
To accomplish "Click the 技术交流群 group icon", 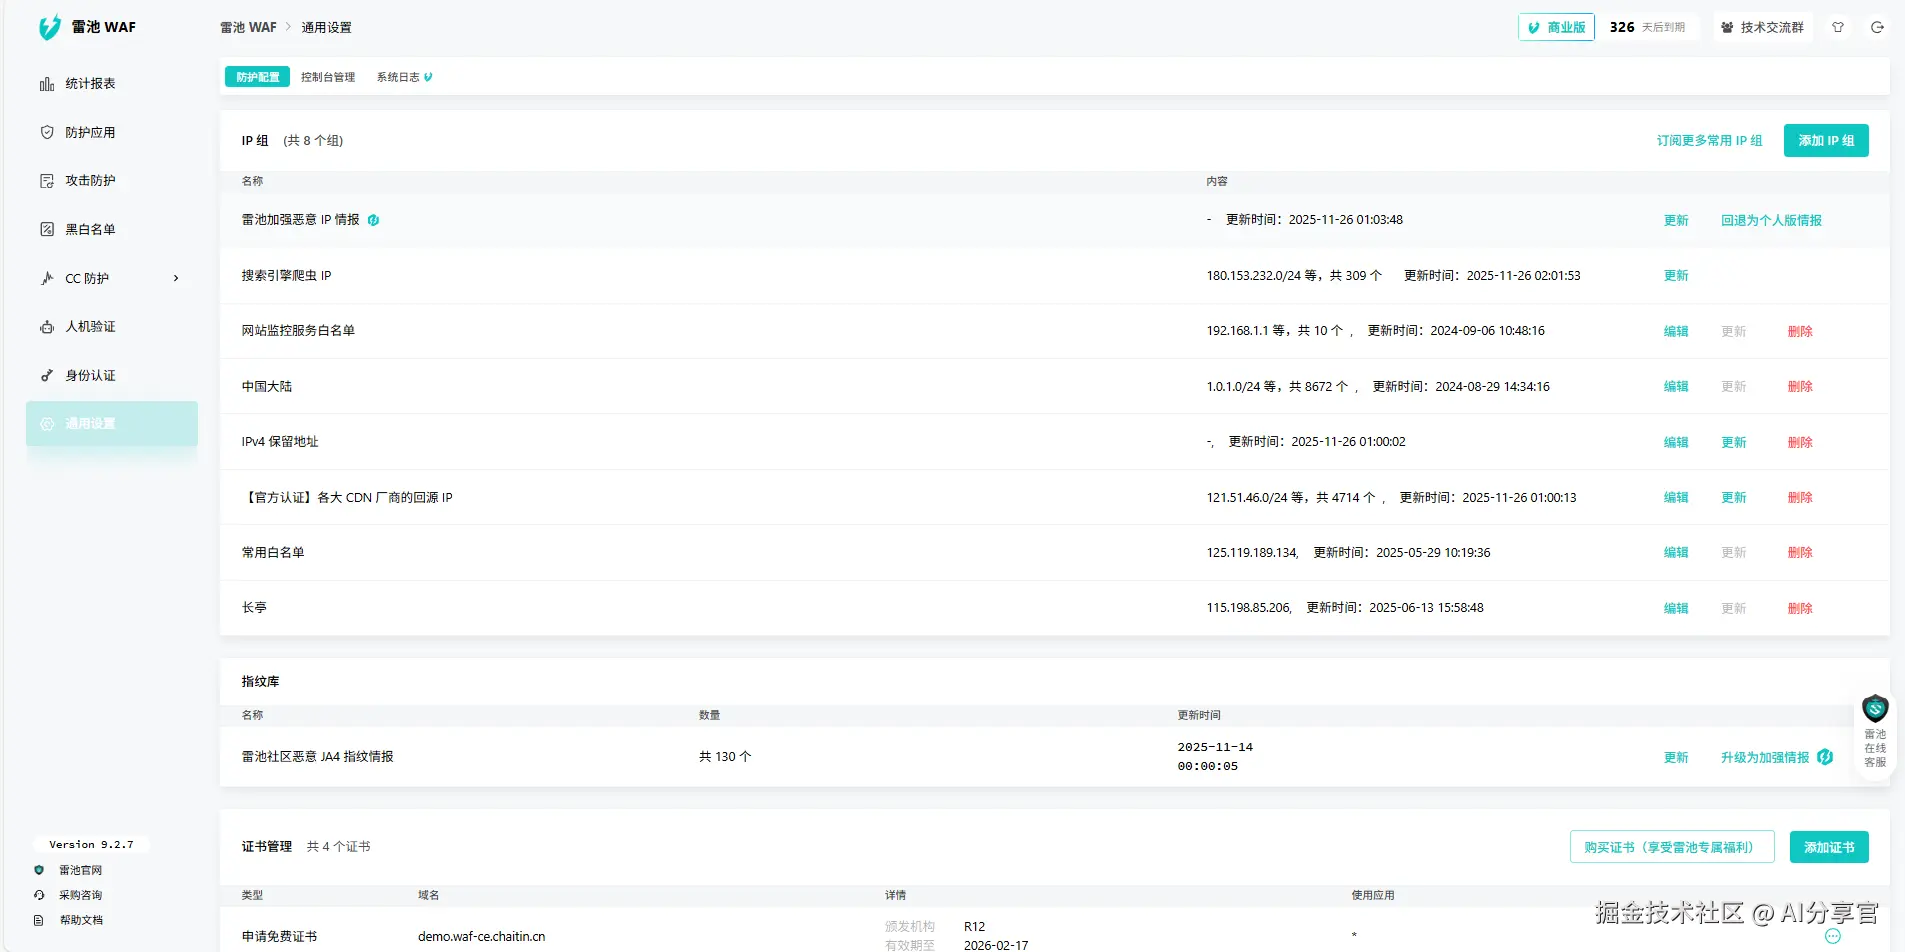I will [x=1727, y=27].
